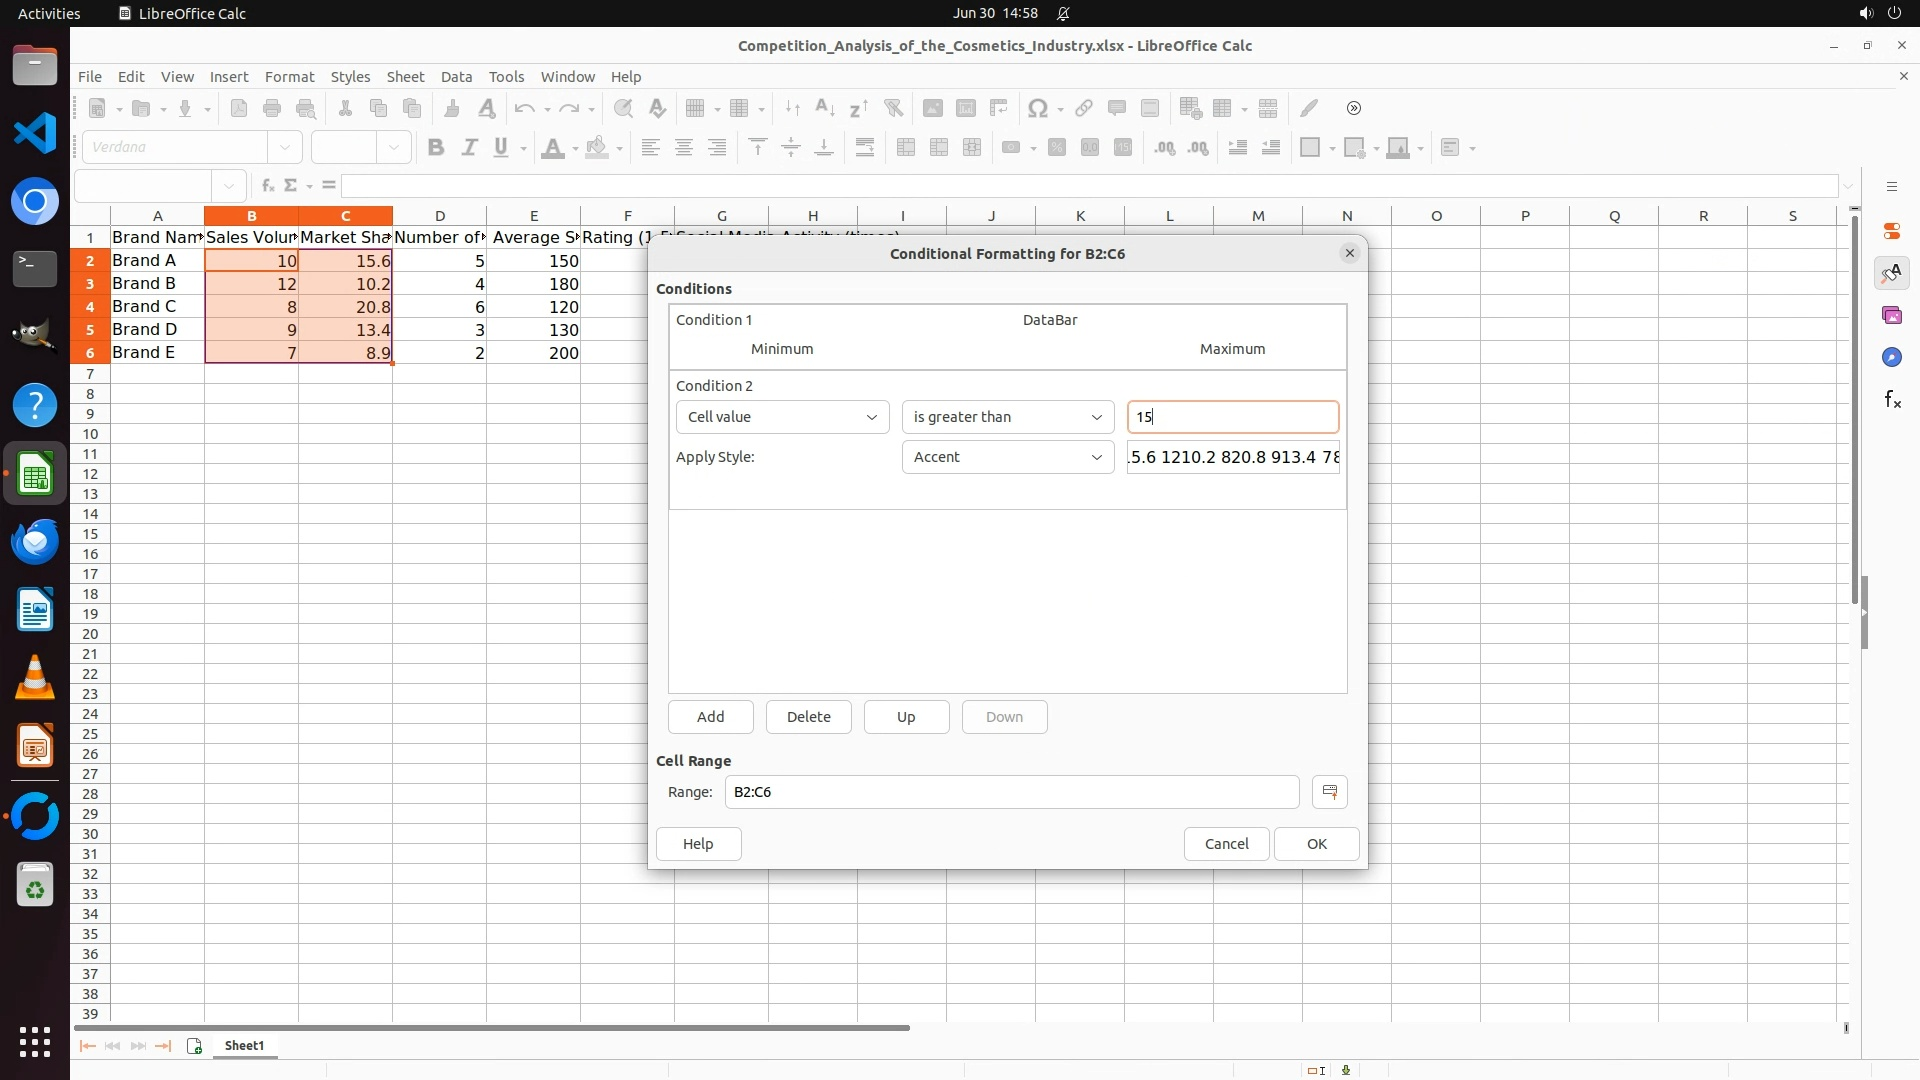Open the sidebar Styles panel icon
Screen dimensions: 1920x1080
click(x=1891, y=273)
